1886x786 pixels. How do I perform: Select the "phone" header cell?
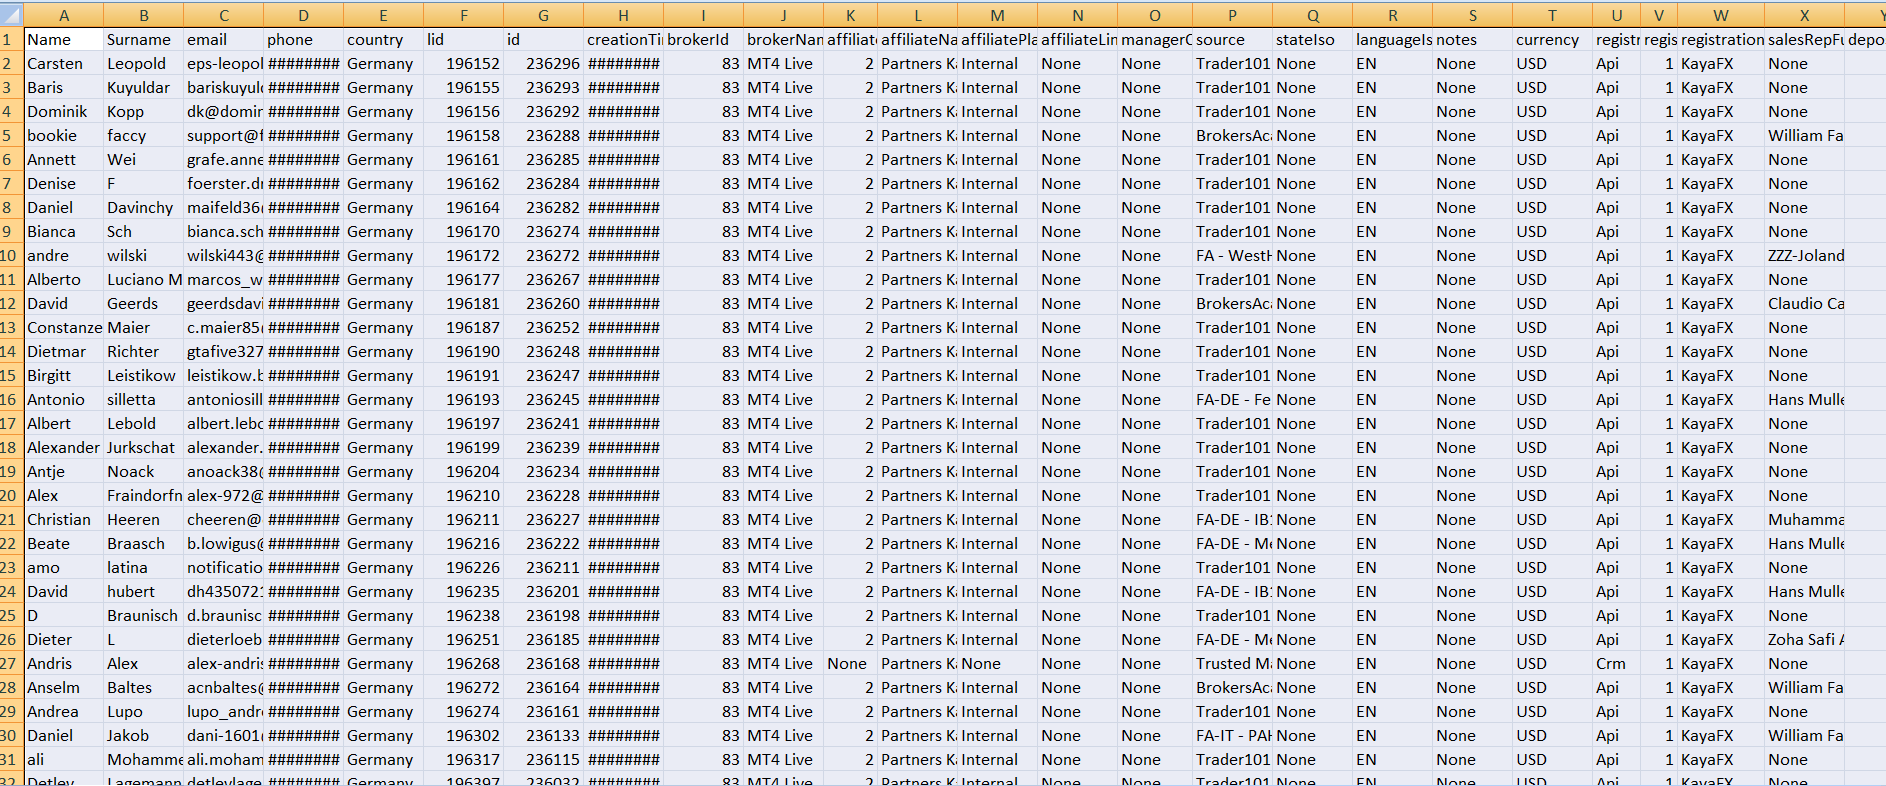tap(304, 40)
